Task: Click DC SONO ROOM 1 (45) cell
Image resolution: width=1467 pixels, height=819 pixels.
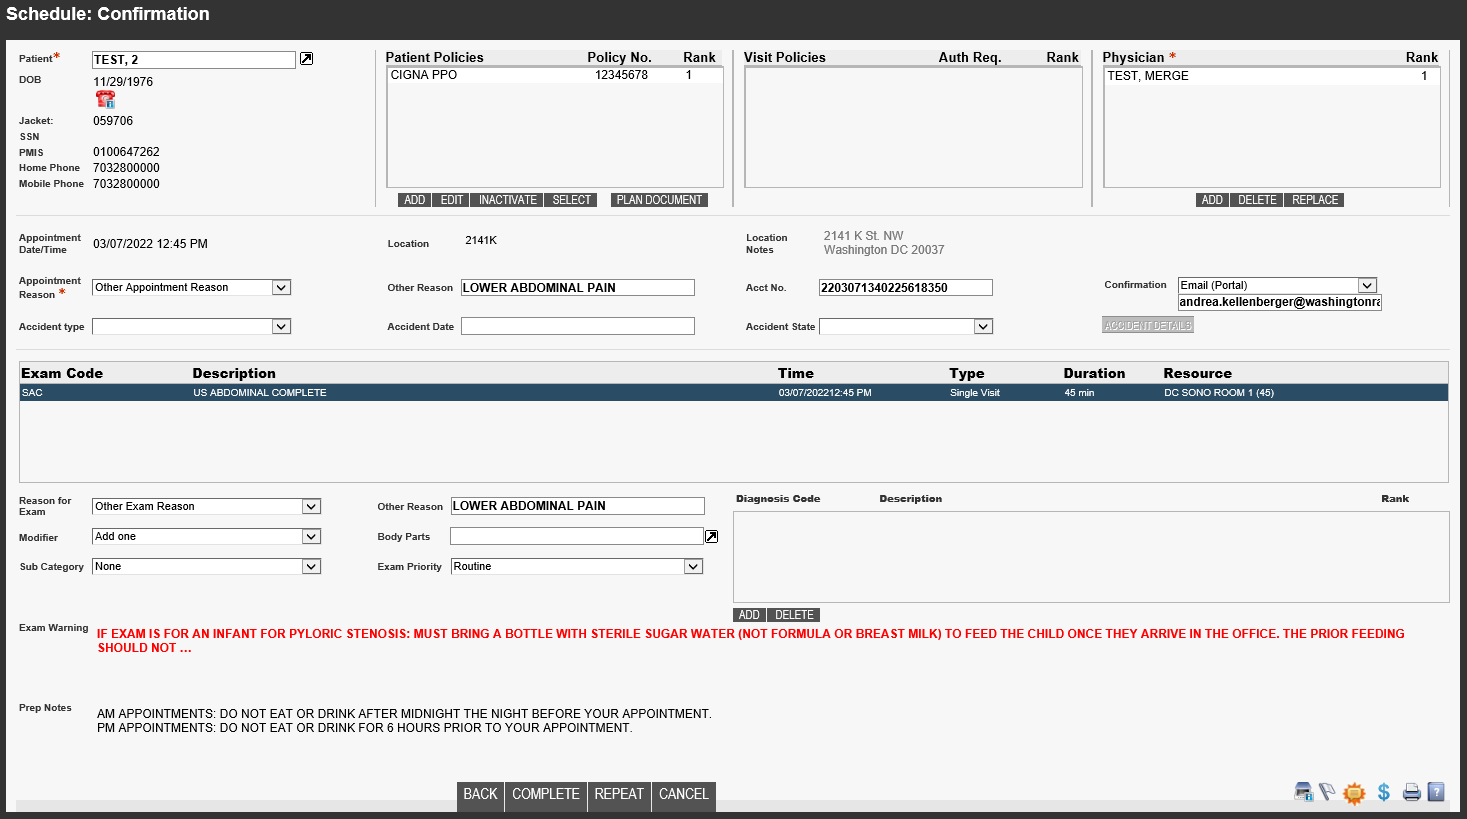Action: point(1219,393)
